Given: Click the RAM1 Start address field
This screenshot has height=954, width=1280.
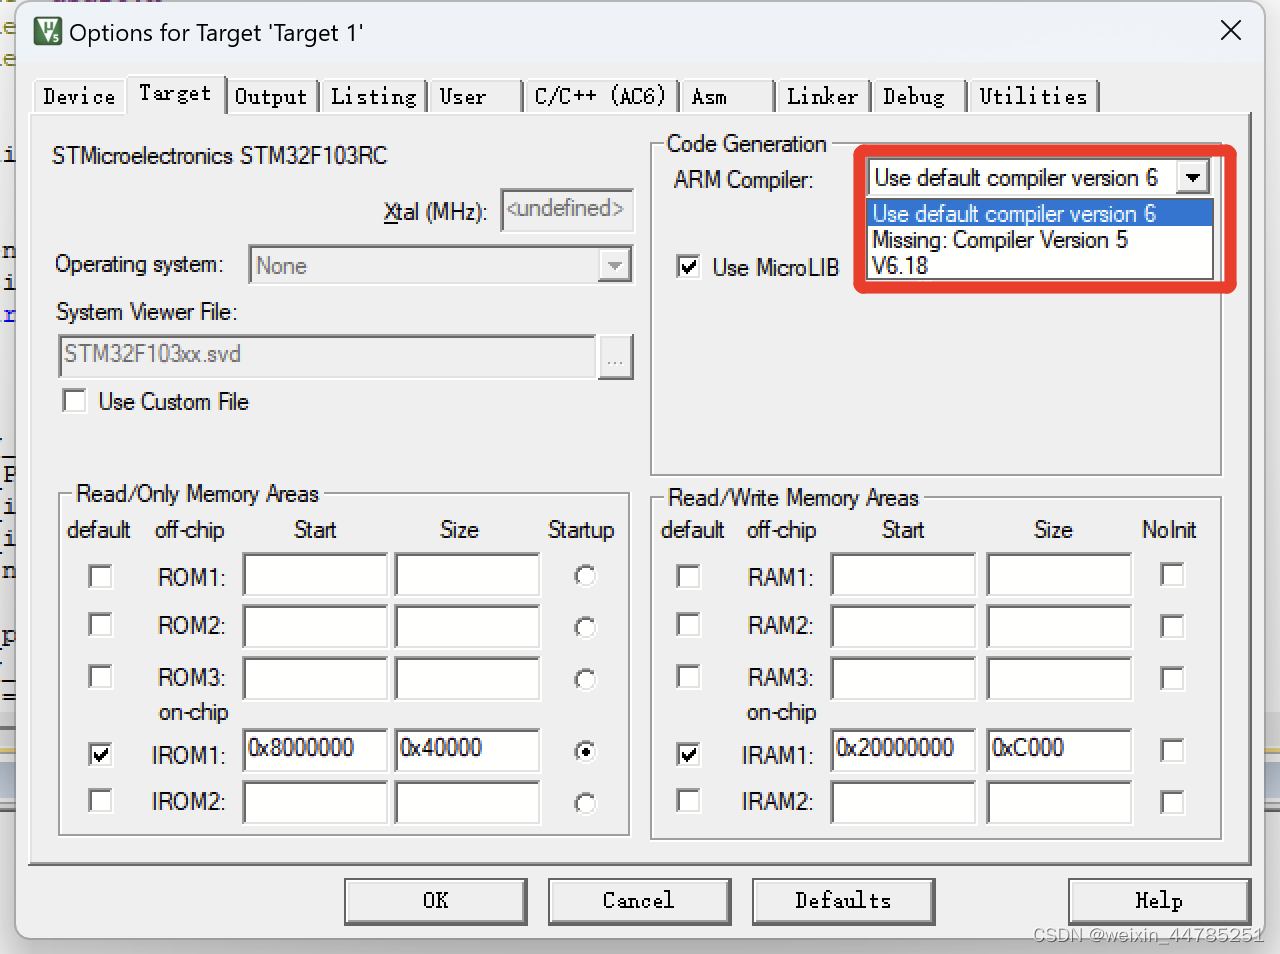Looking at the screenshot, I should coord(903,575).
